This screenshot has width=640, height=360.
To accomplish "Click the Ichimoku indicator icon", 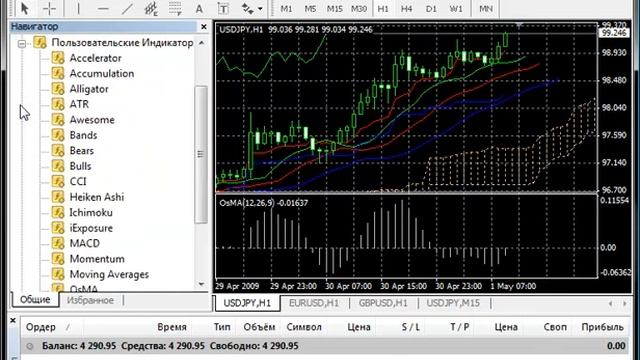I will [x=58, y=213].
